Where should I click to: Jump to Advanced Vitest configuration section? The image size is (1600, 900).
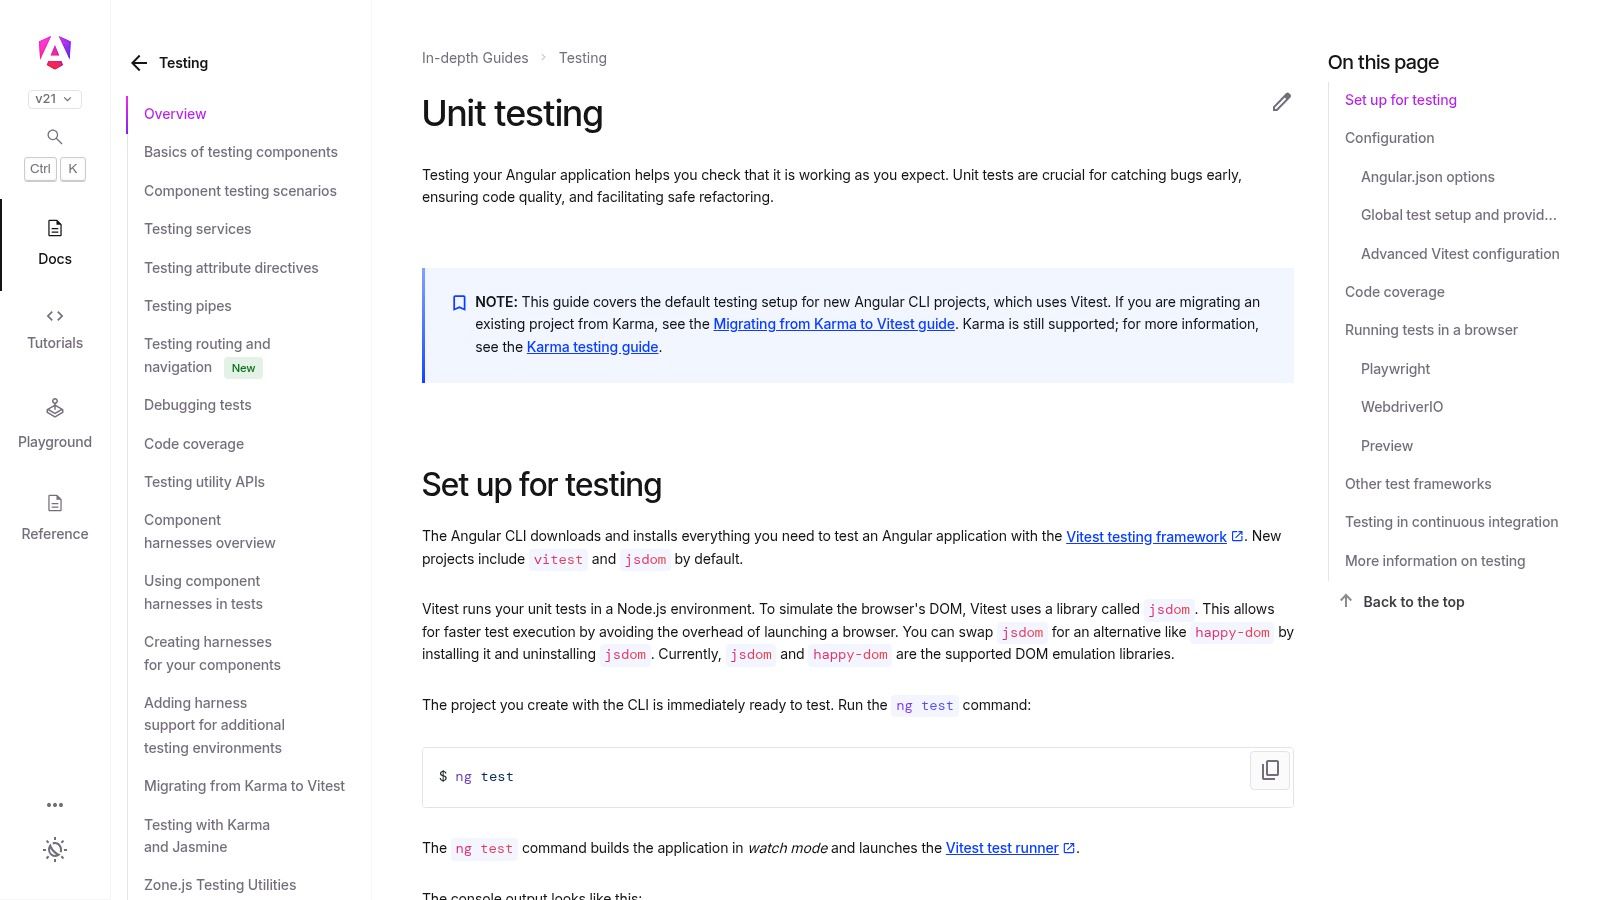tap(1459, 253)
